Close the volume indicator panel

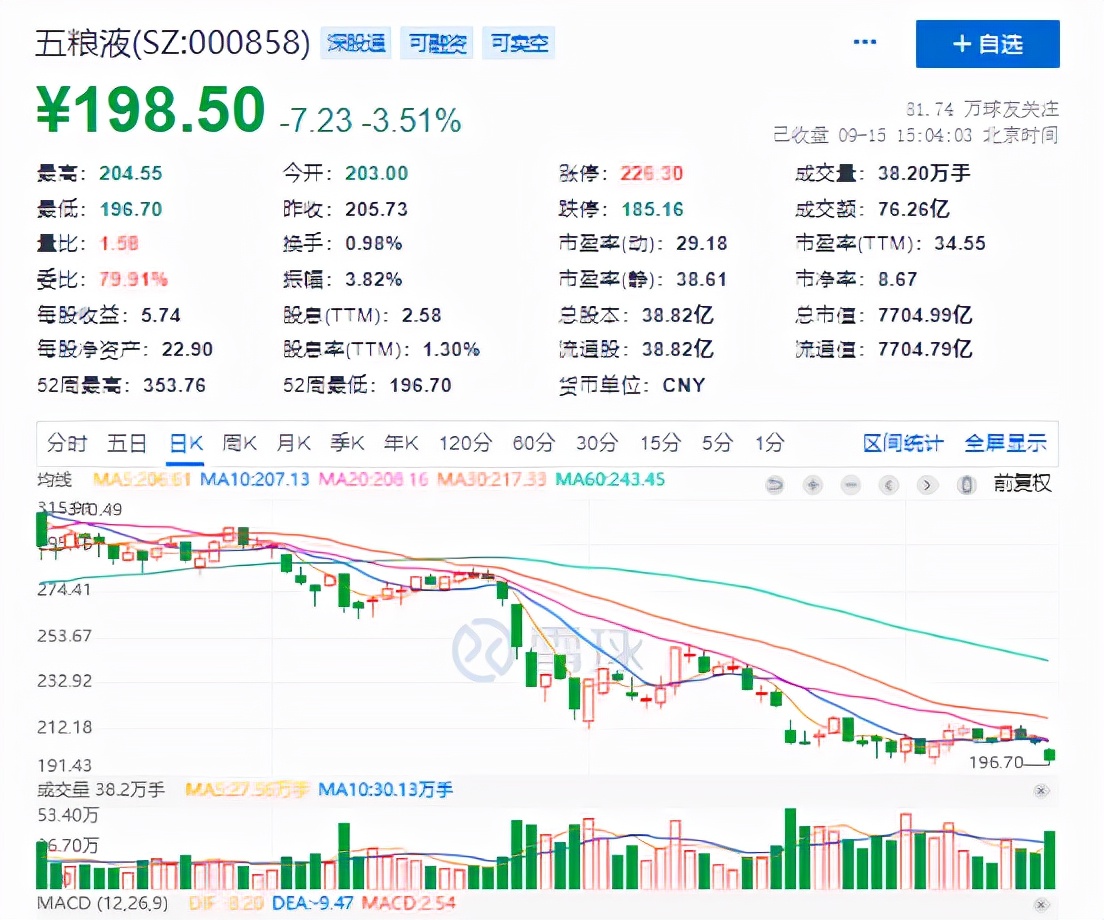coord(1041,790)
